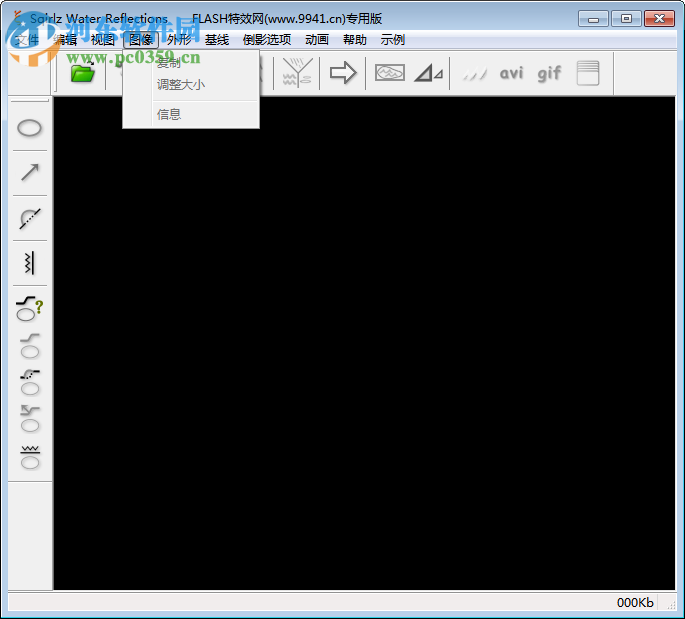The image size is (685, 619).
Task: Click the zigzag line over ellipse icon
Action: [x=30, y=457]
